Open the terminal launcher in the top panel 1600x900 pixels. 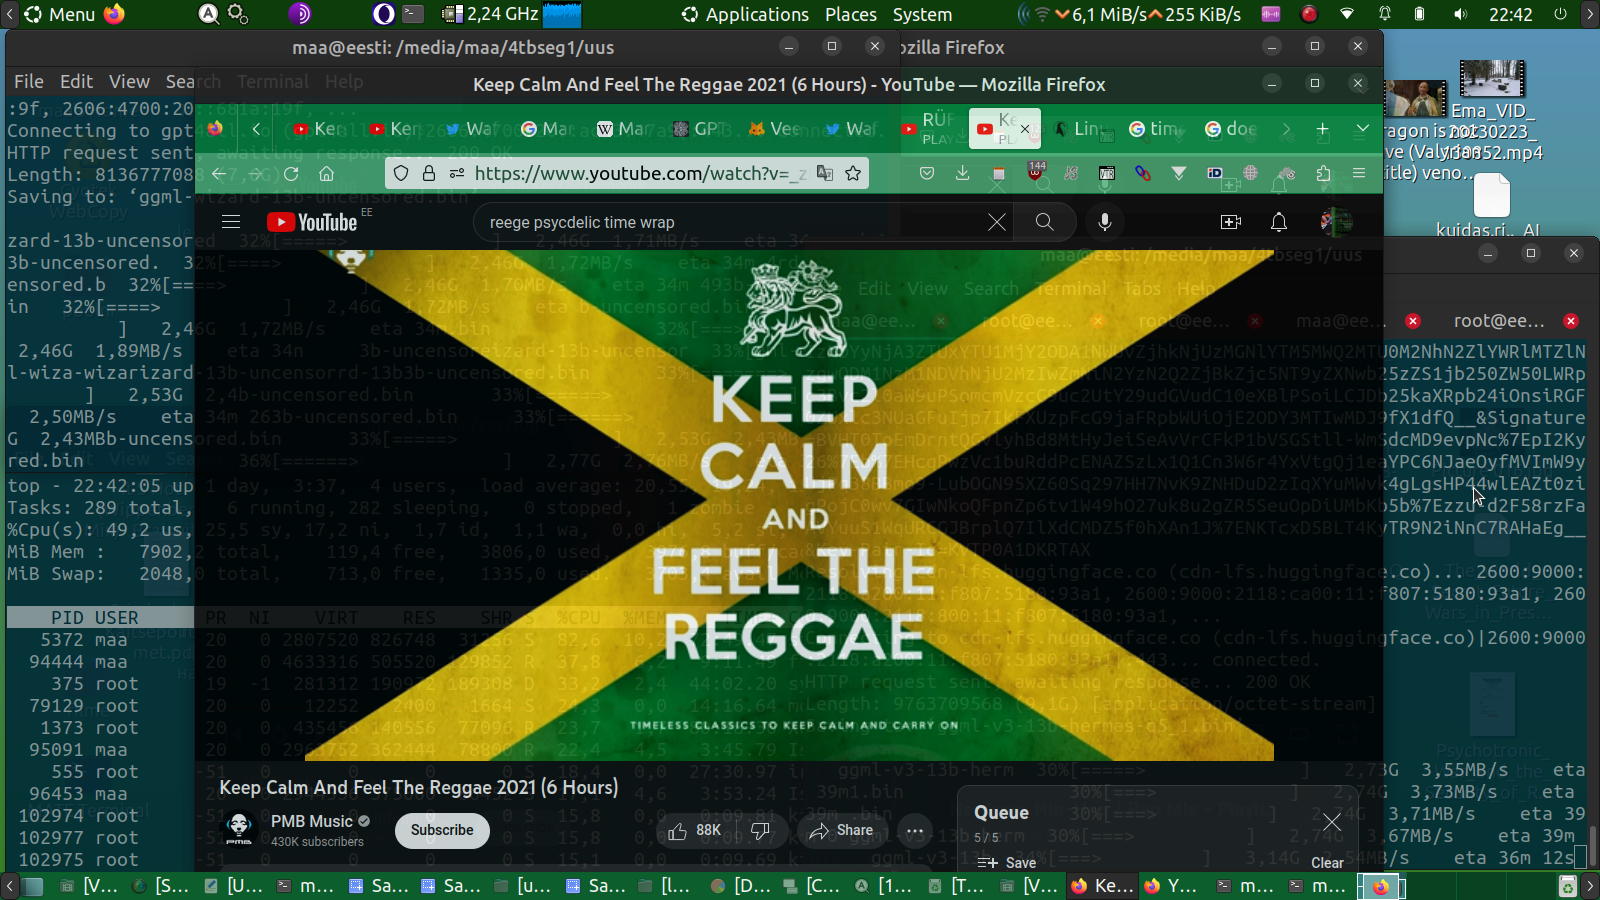pyautogui.click(x=413, y=14)
